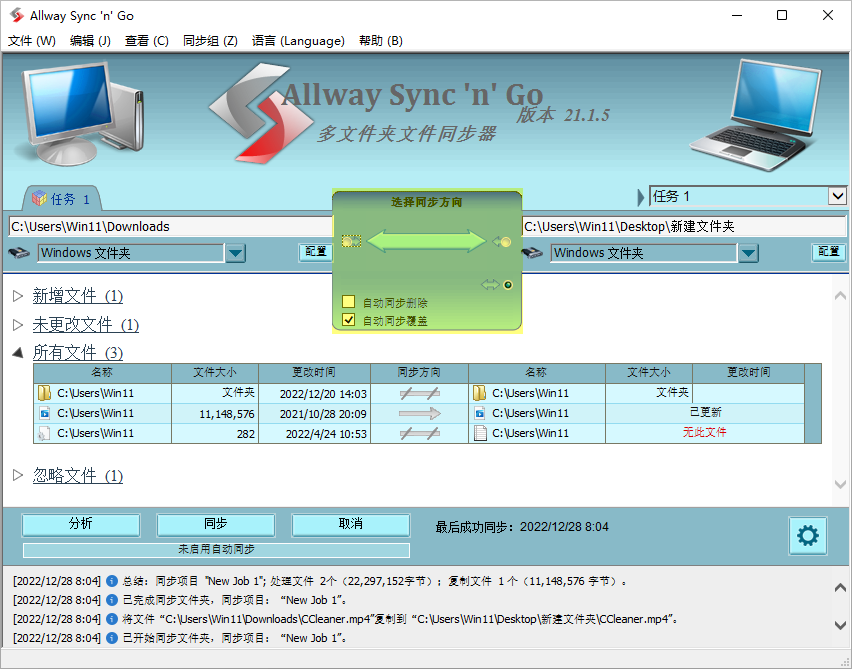
Task: Click the right-side video icon in 已更新 row
Action: 480,414
